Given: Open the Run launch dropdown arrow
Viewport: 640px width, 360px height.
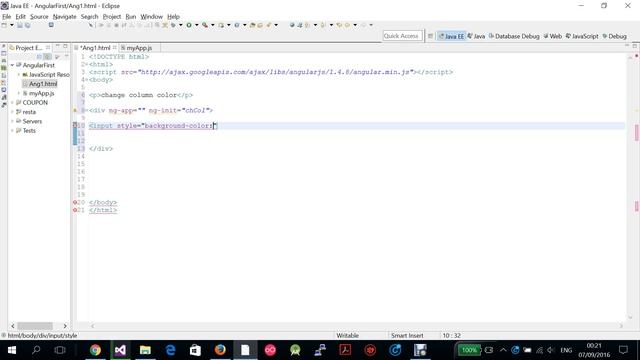Looking at the screenshot, I should 196,25.
